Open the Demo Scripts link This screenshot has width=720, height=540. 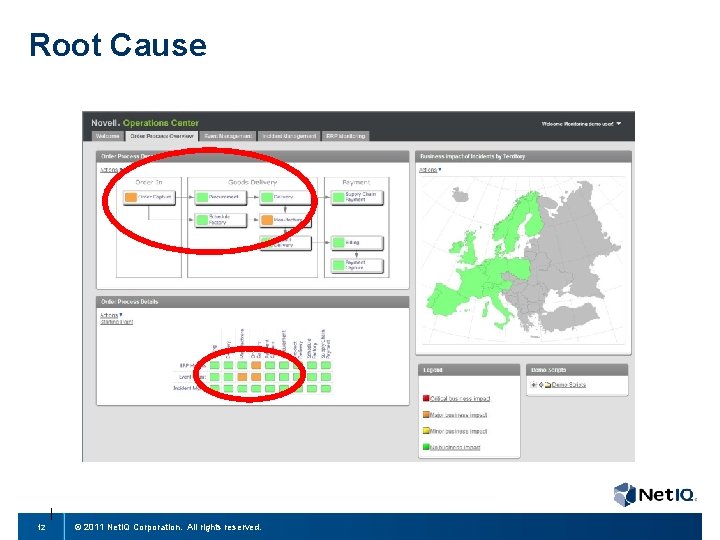click(x=568, y=385)
